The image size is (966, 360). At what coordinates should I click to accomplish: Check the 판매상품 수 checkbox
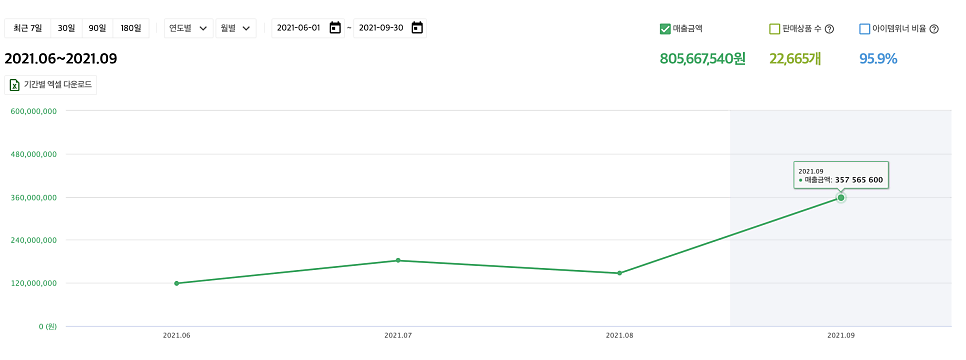pos(774,29)
